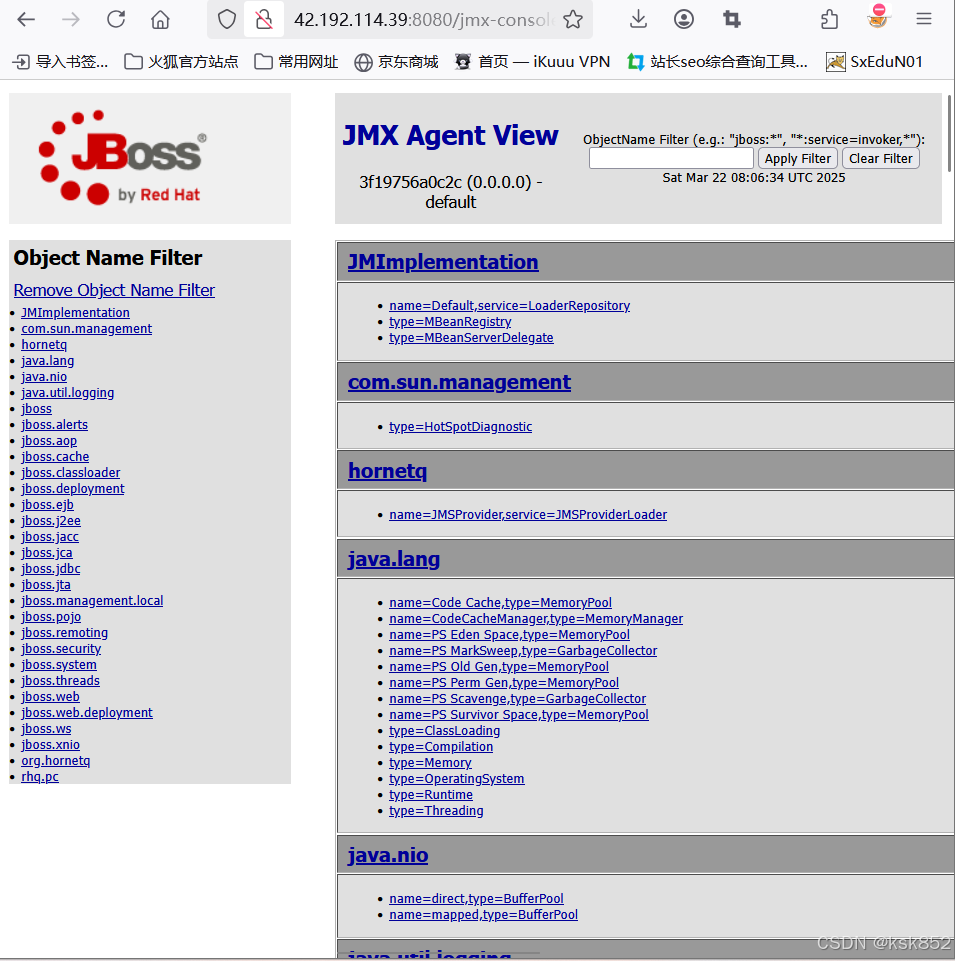Click the ObjectName Filter input field
This screenshot has width=955, height=961.
point(671,158)
